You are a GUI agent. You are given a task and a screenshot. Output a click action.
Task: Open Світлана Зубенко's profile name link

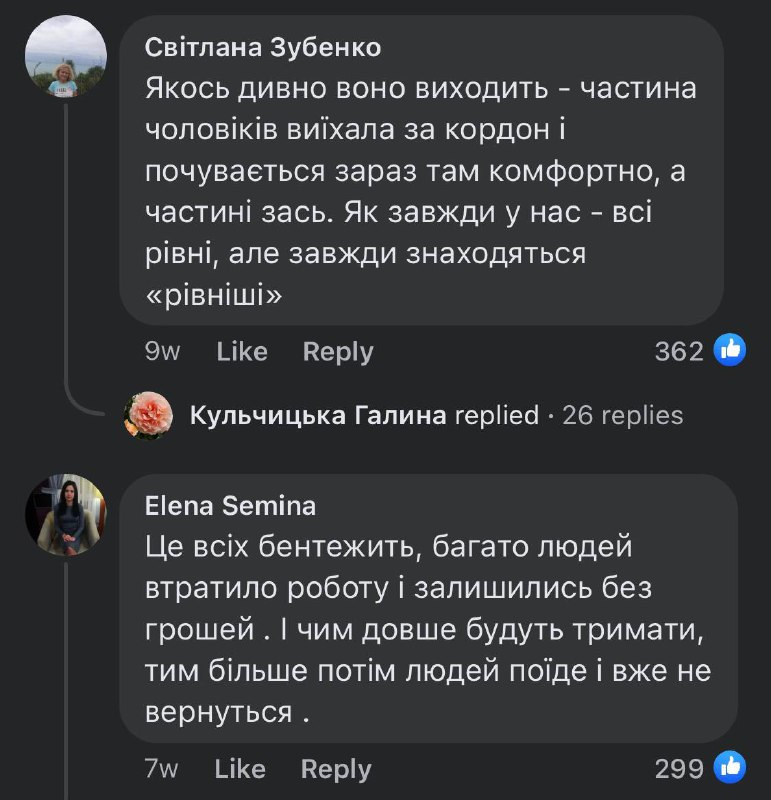tap(262, 47)
